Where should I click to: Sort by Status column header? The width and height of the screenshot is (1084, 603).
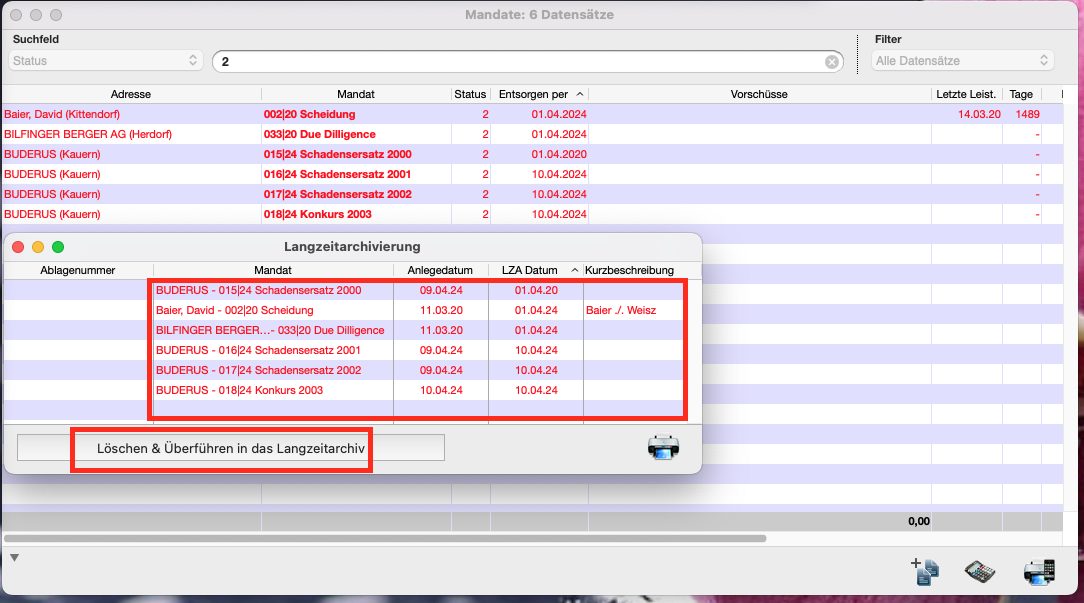pyautogui.click(x=470, y=94)
